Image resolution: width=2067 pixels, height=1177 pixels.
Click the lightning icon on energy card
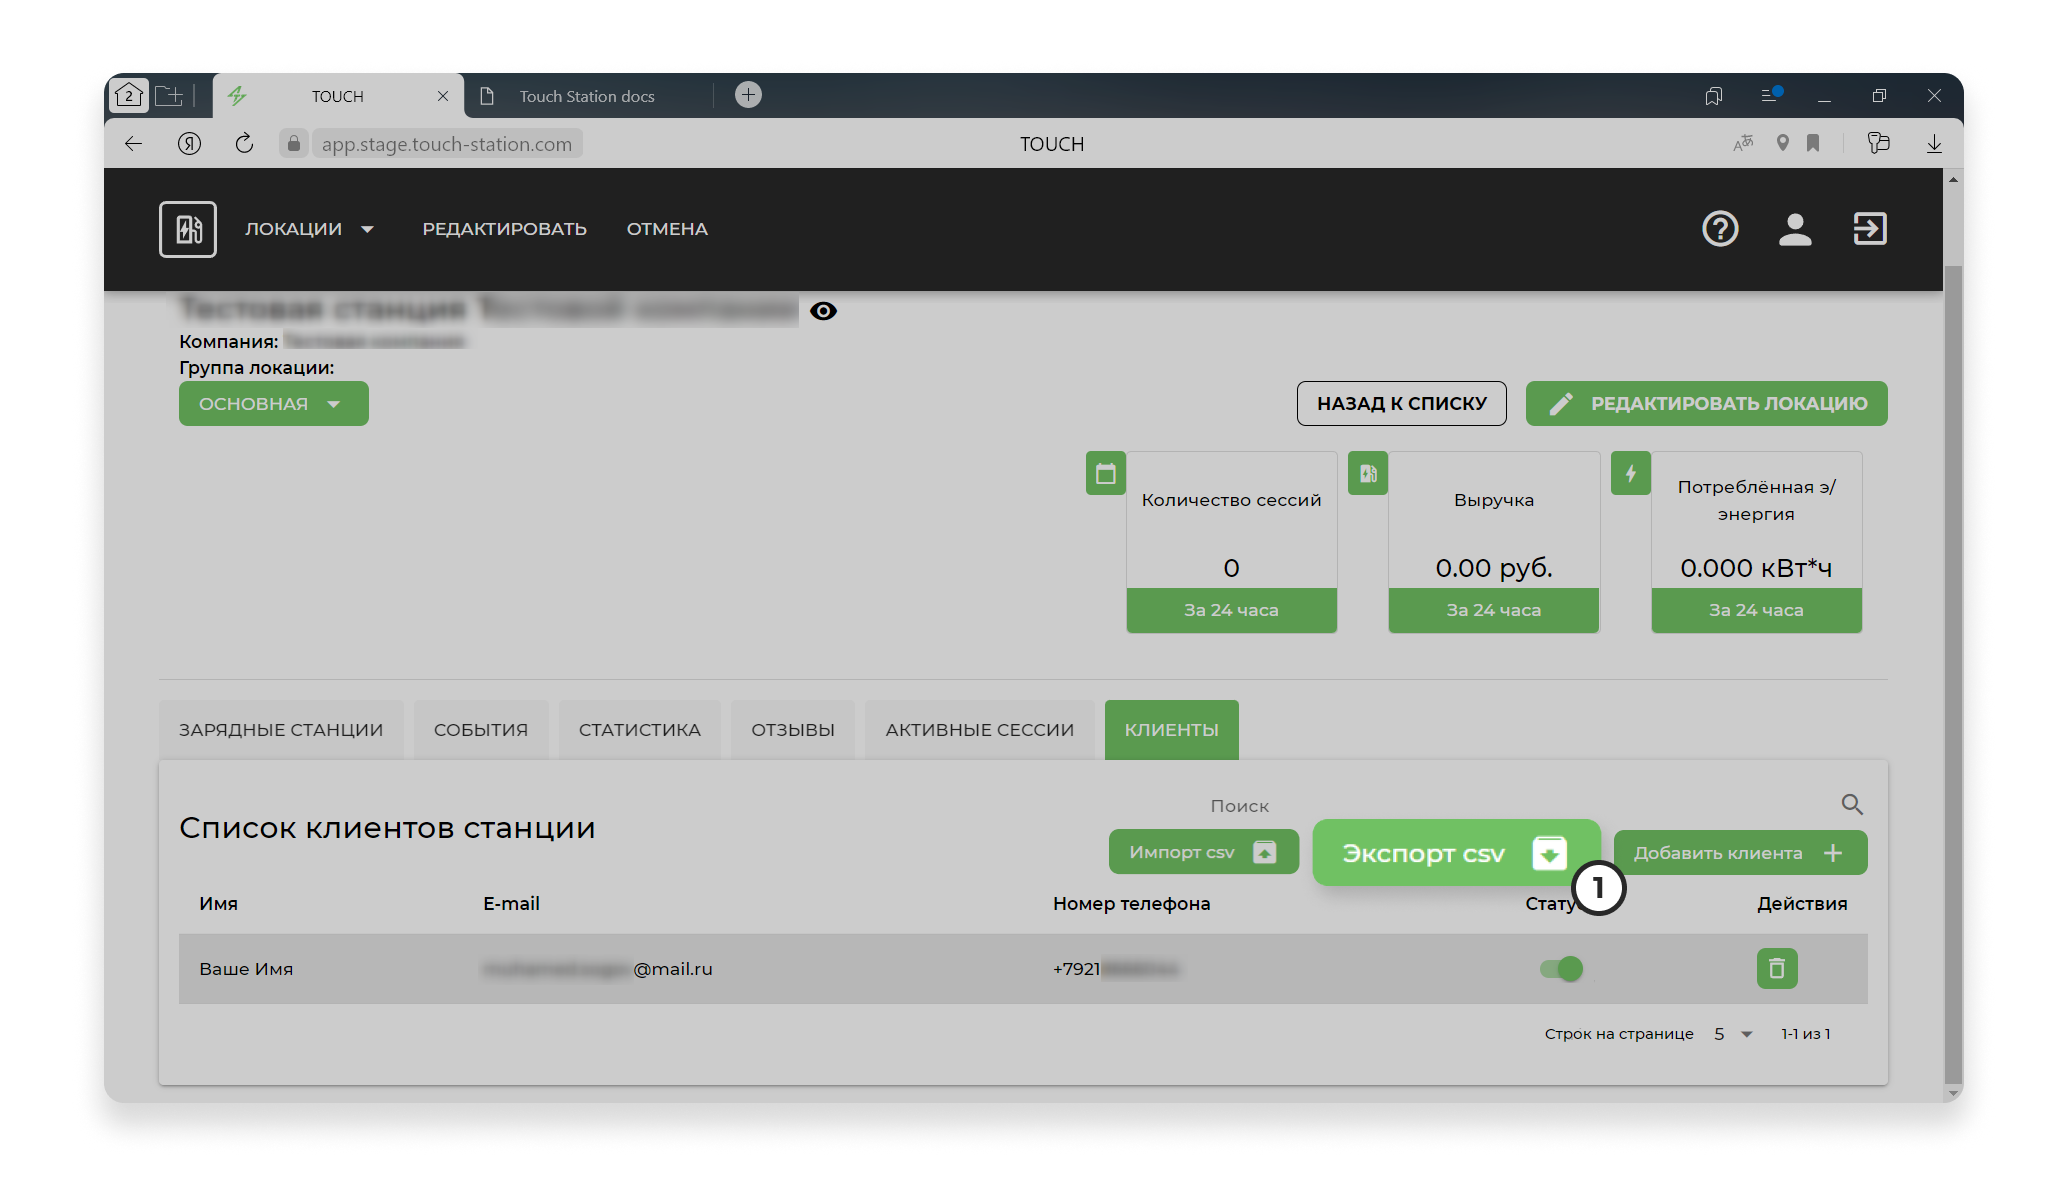(x=1630, y=473)
